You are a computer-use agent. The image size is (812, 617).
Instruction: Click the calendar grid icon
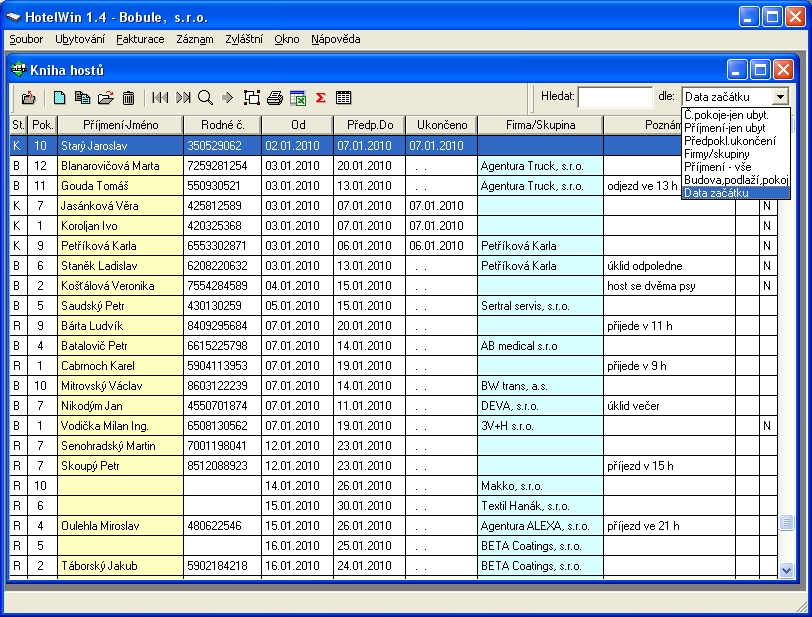click(x=343, y=97)
